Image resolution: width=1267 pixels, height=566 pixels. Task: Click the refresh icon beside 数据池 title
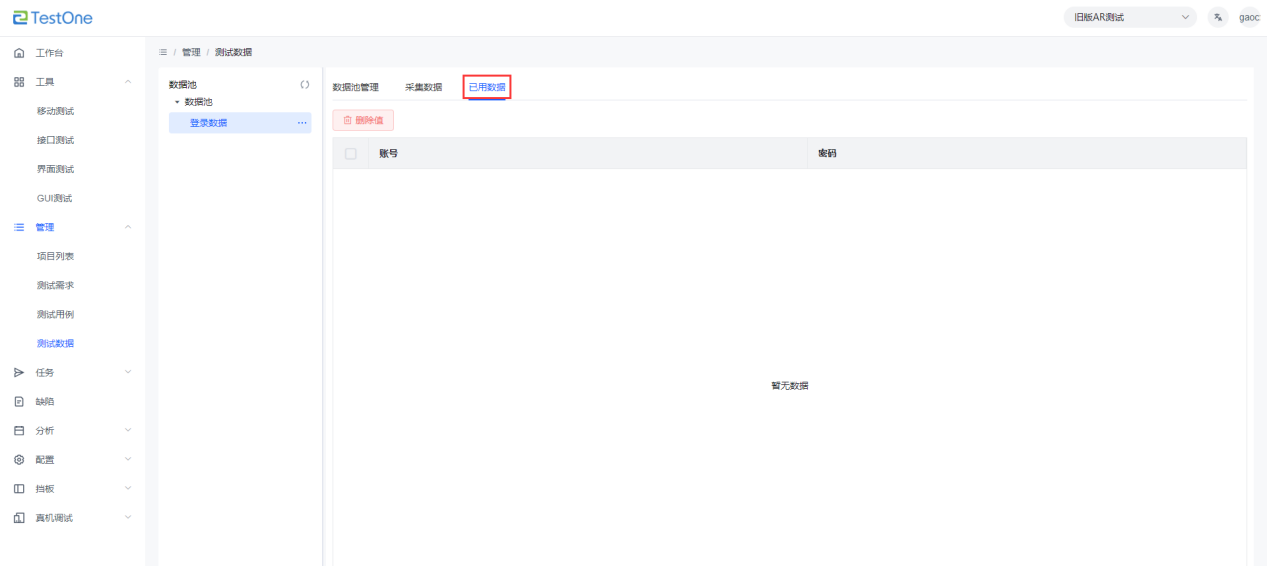[x=304, y=85]
